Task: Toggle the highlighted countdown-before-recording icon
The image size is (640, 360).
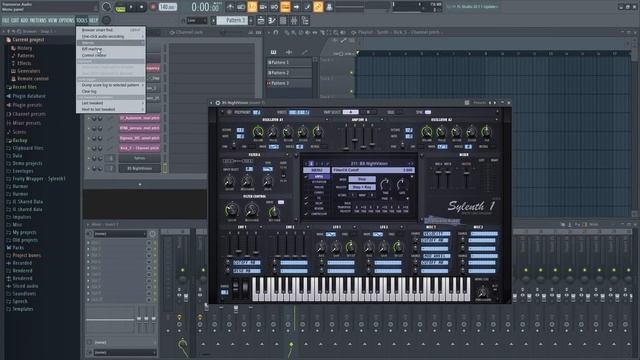Action: tap(252, 7)
